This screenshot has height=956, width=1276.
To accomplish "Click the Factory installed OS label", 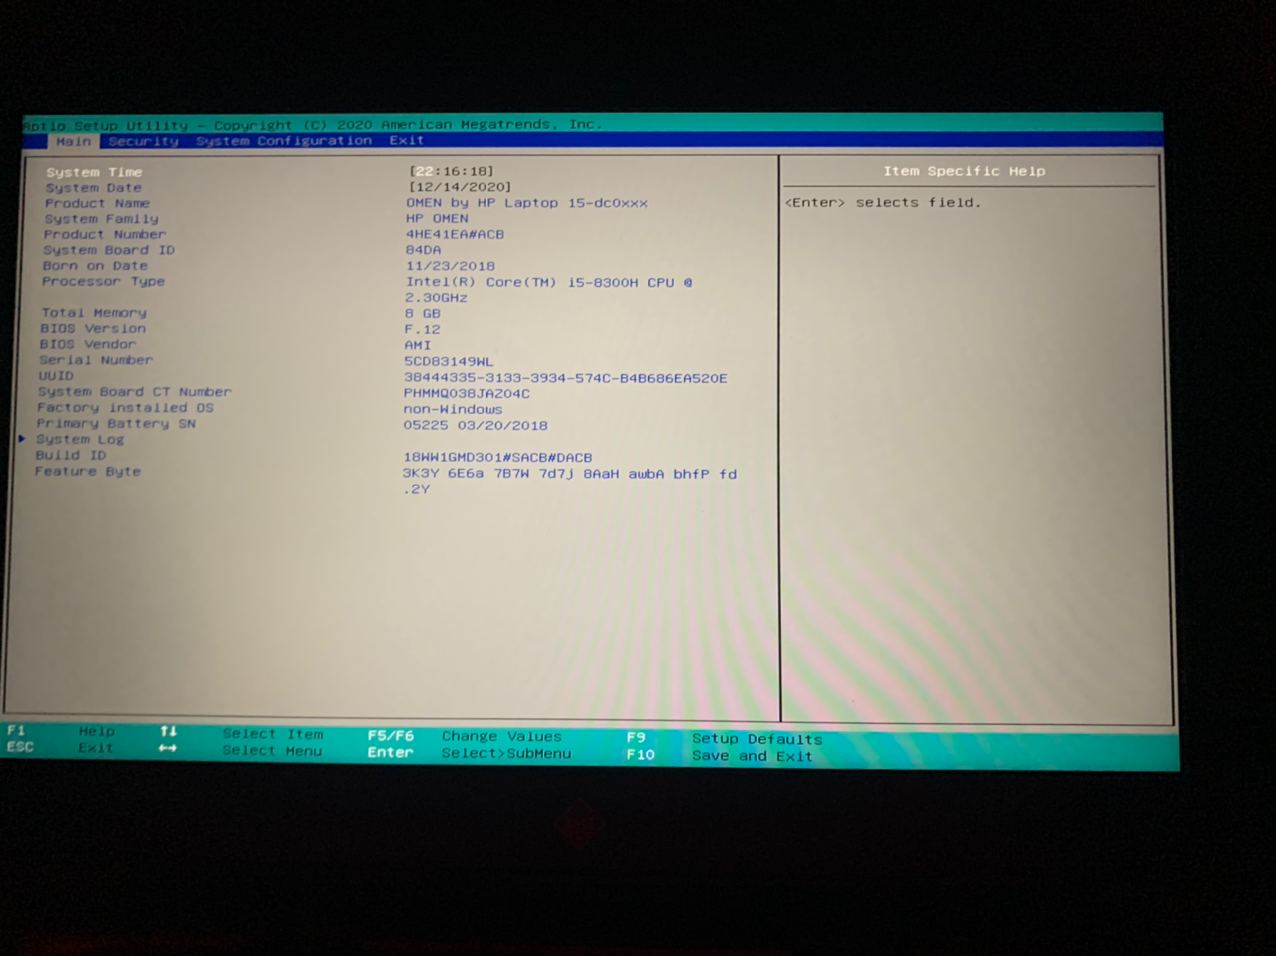I will [x=125, y=408].
